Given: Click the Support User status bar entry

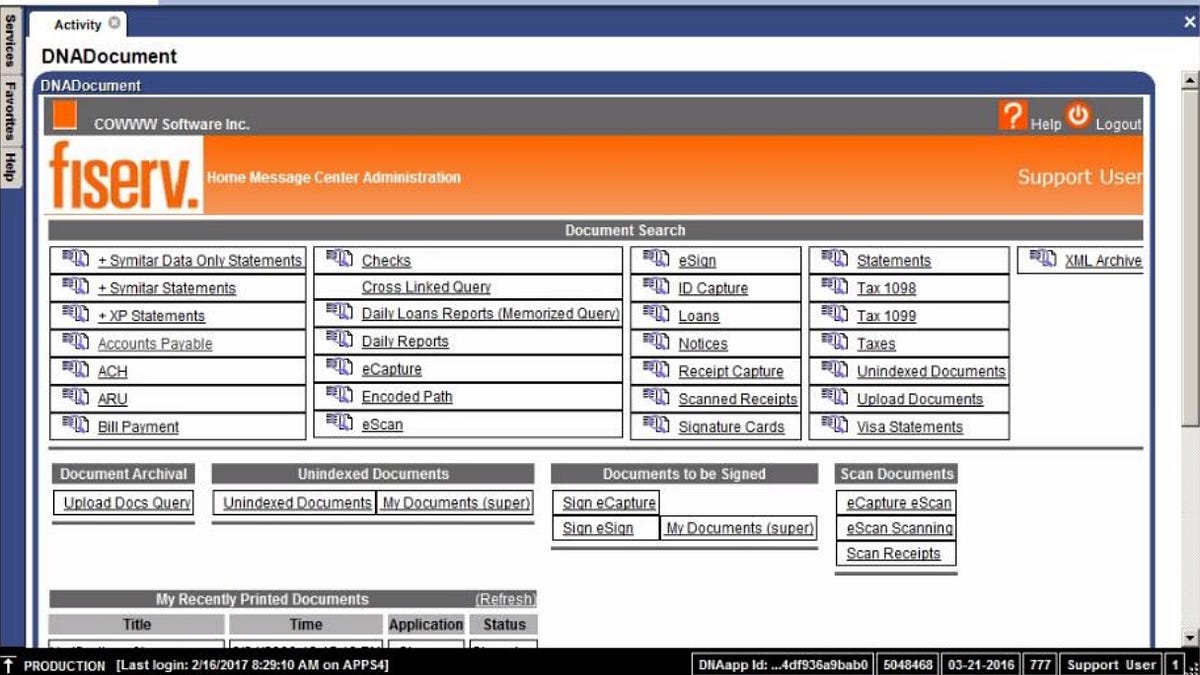Looking at the screenshot, I should [x=1110, y=664].
